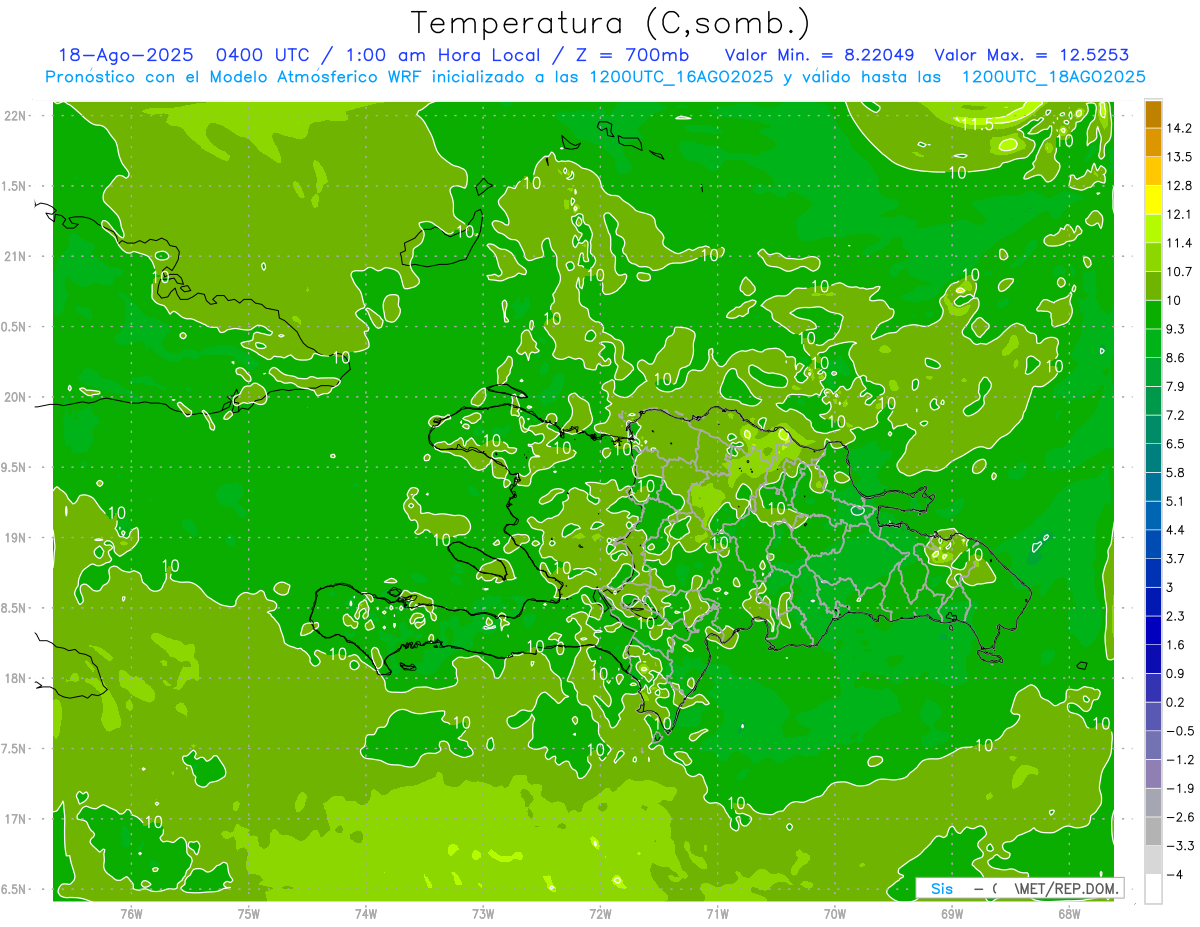Click the "22N" latitude label
1200x927 pixels.
pos(17,115)
